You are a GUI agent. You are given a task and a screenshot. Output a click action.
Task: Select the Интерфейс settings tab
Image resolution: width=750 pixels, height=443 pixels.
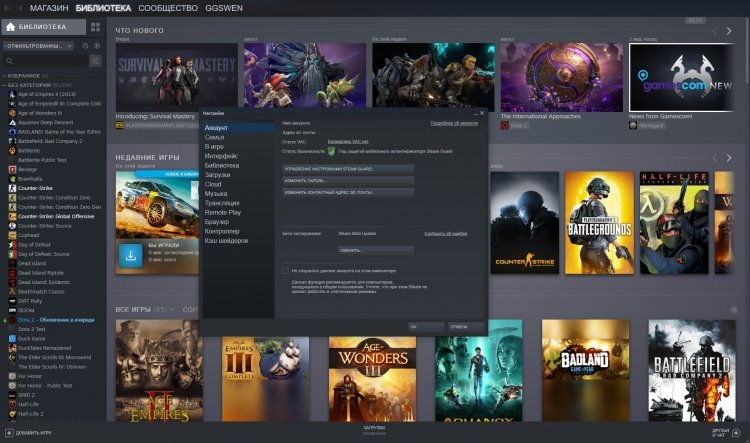click(221, 156)
